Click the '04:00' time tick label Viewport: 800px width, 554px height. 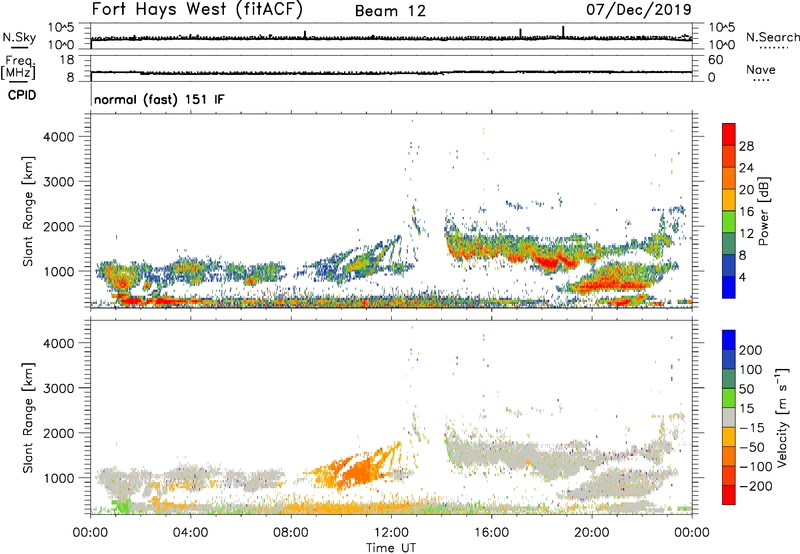191,533
